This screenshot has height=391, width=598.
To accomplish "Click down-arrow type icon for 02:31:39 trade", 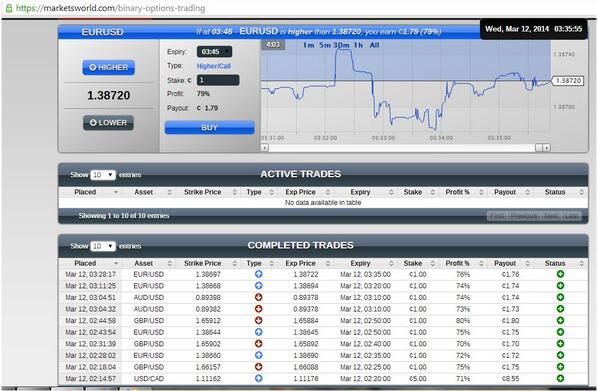I will (259, 344).
